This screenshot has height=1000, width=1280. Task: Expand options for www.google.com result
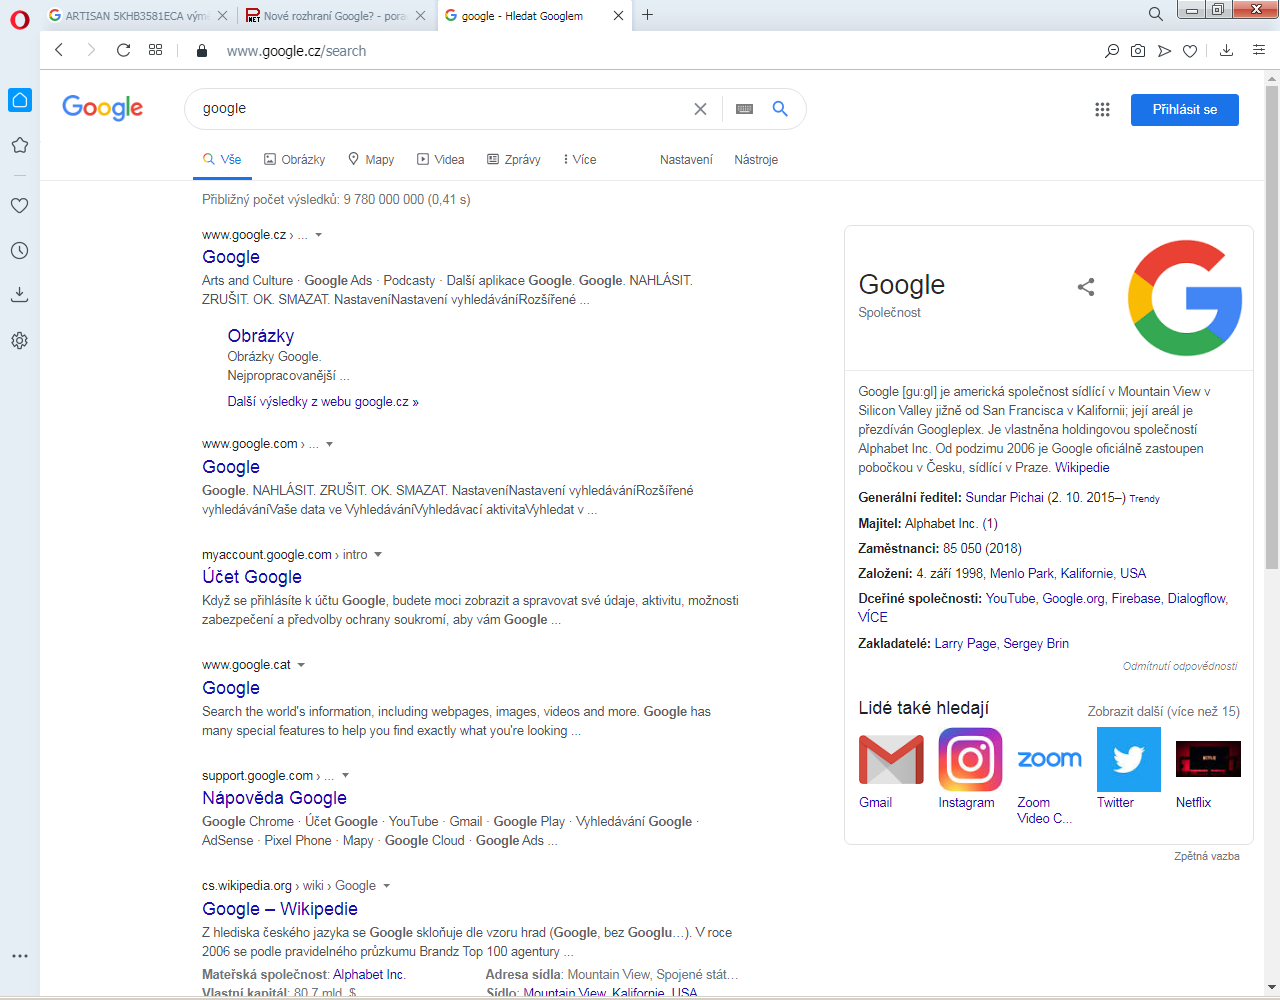click(x=330, y=444)
